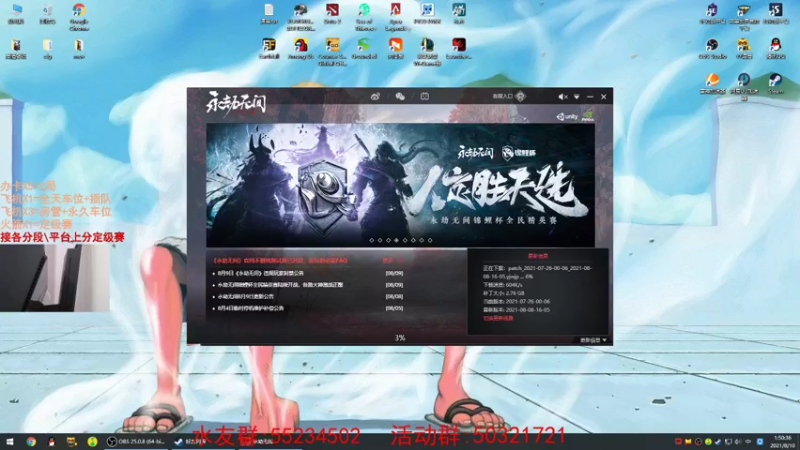The height and width of the screenshot is (450, 800).
Task: Close the game launcher window
Action: [x=604, y=96]
